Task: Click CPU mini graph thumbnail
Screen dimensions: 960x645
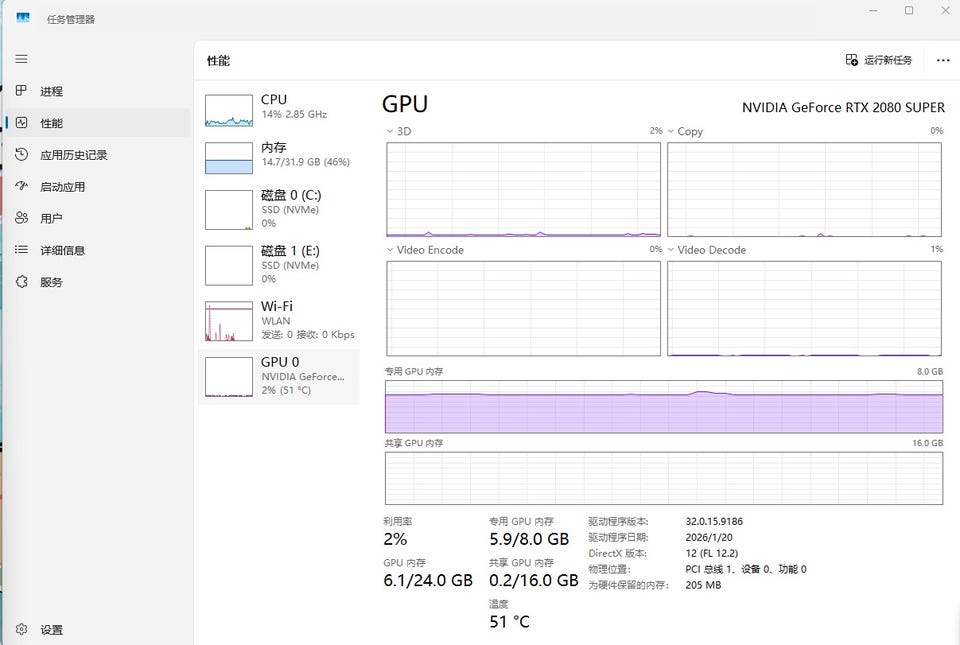Action: click(x=229, y=110)
